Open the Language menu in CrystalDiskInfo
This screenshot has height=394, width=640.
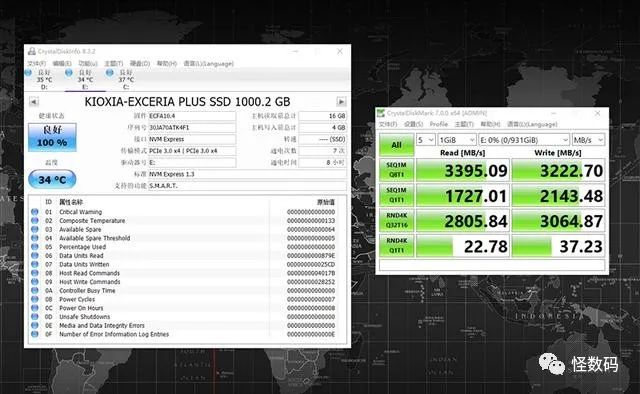[208, 64]
